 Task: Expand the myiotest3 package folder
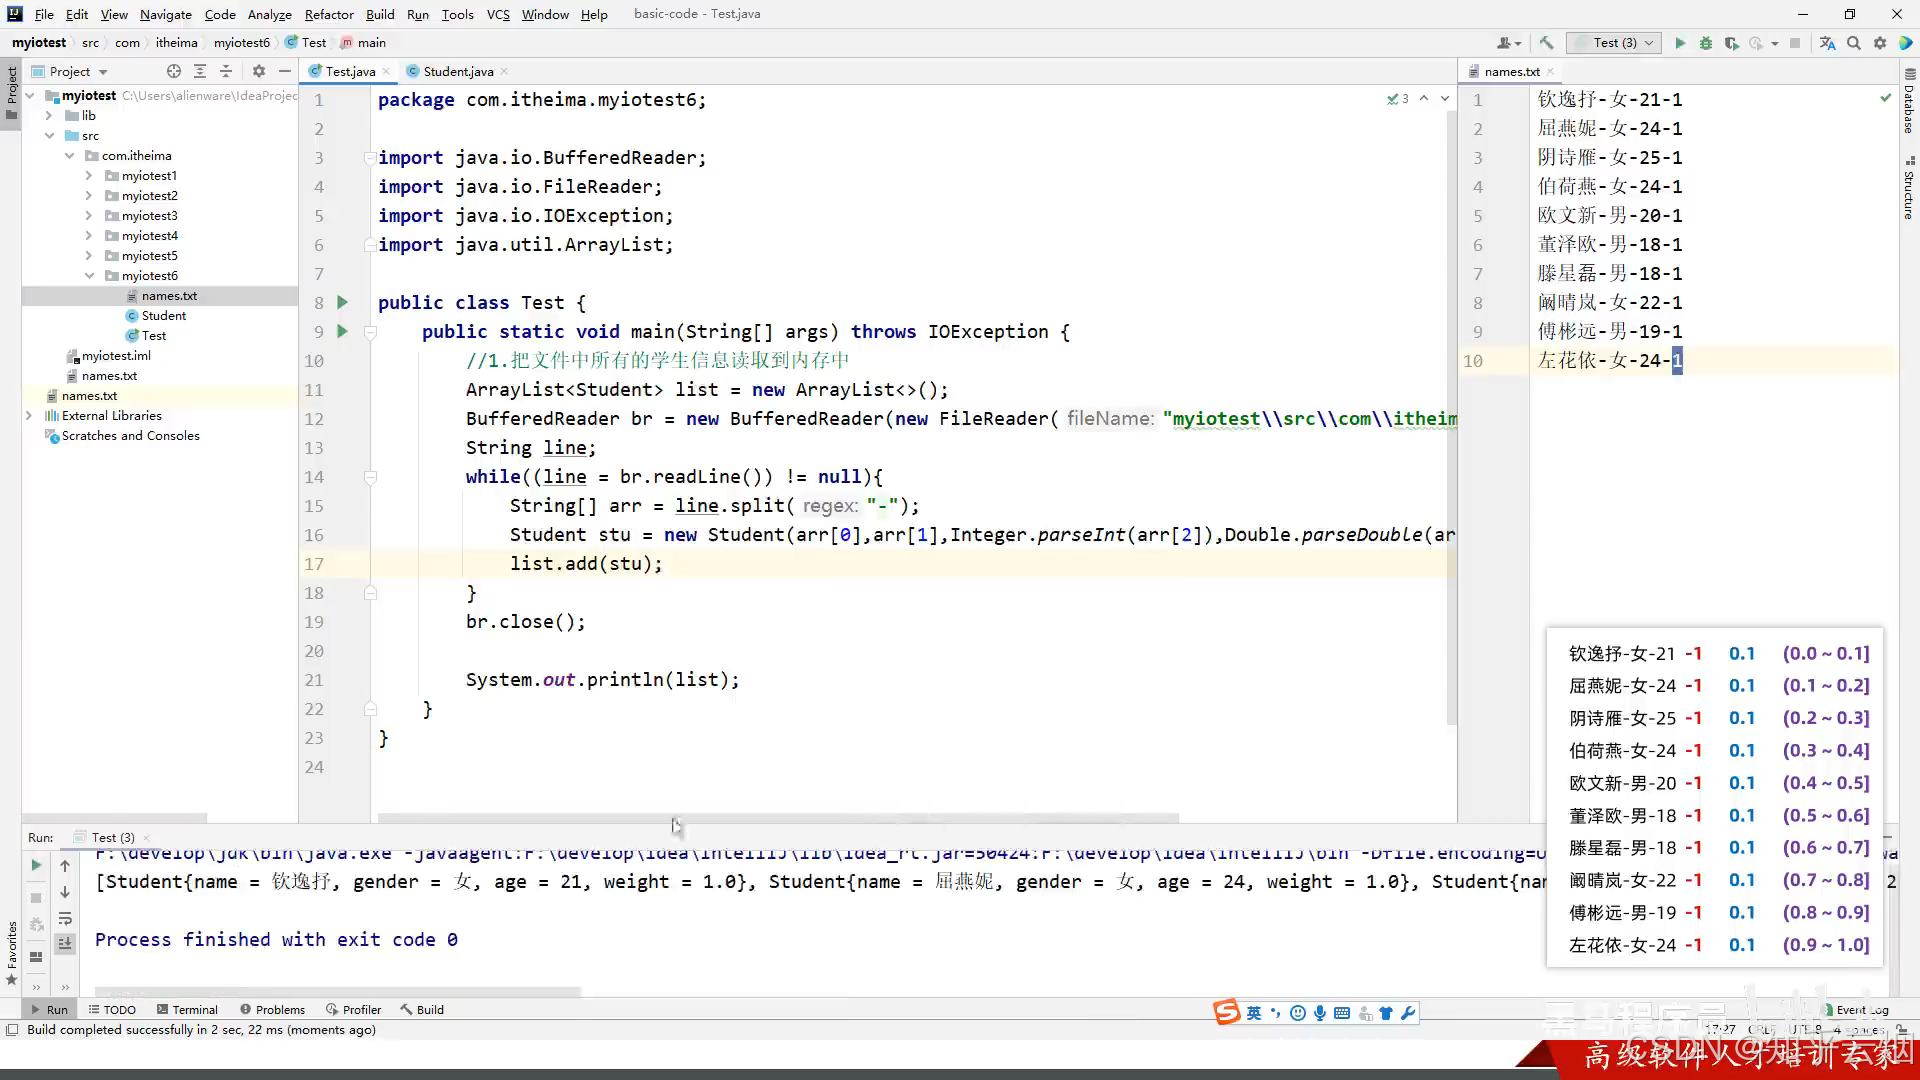(x=89, y=216)
